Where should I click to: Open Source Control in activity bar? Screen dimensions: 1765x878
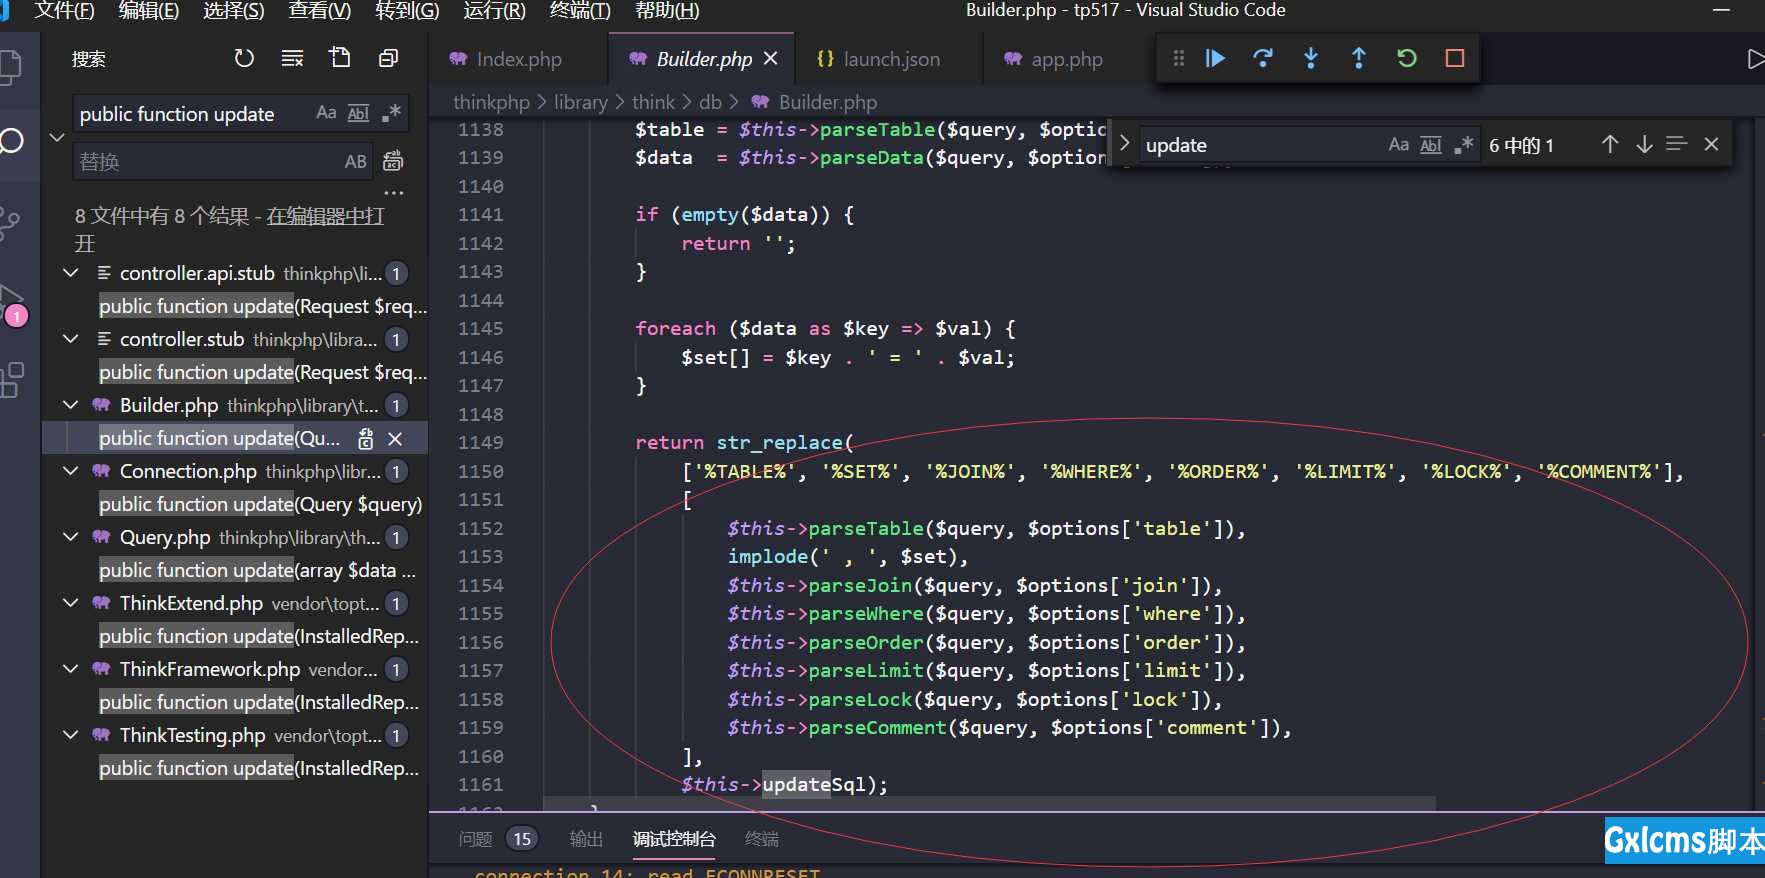tap(10, 223)
